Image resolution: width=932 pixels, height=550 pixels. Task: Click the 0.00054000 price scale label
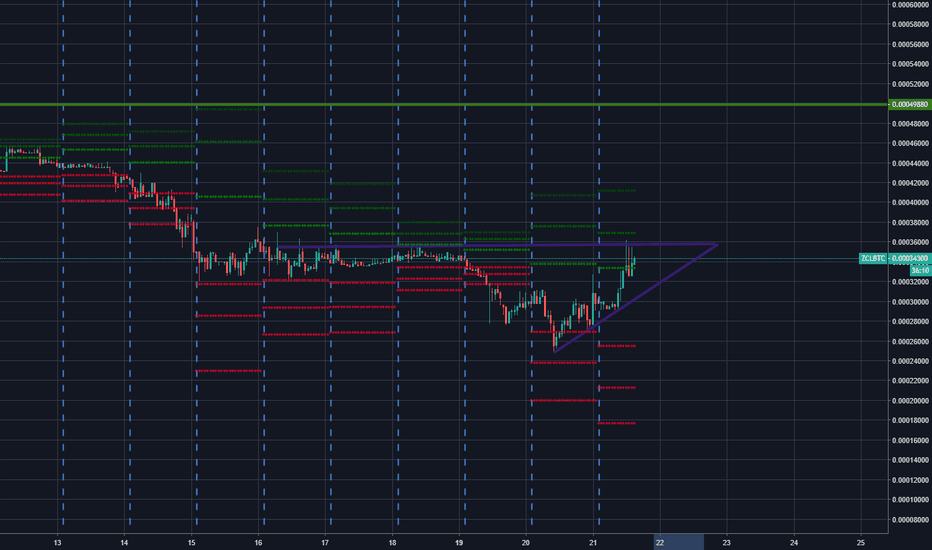coord(911,64)
